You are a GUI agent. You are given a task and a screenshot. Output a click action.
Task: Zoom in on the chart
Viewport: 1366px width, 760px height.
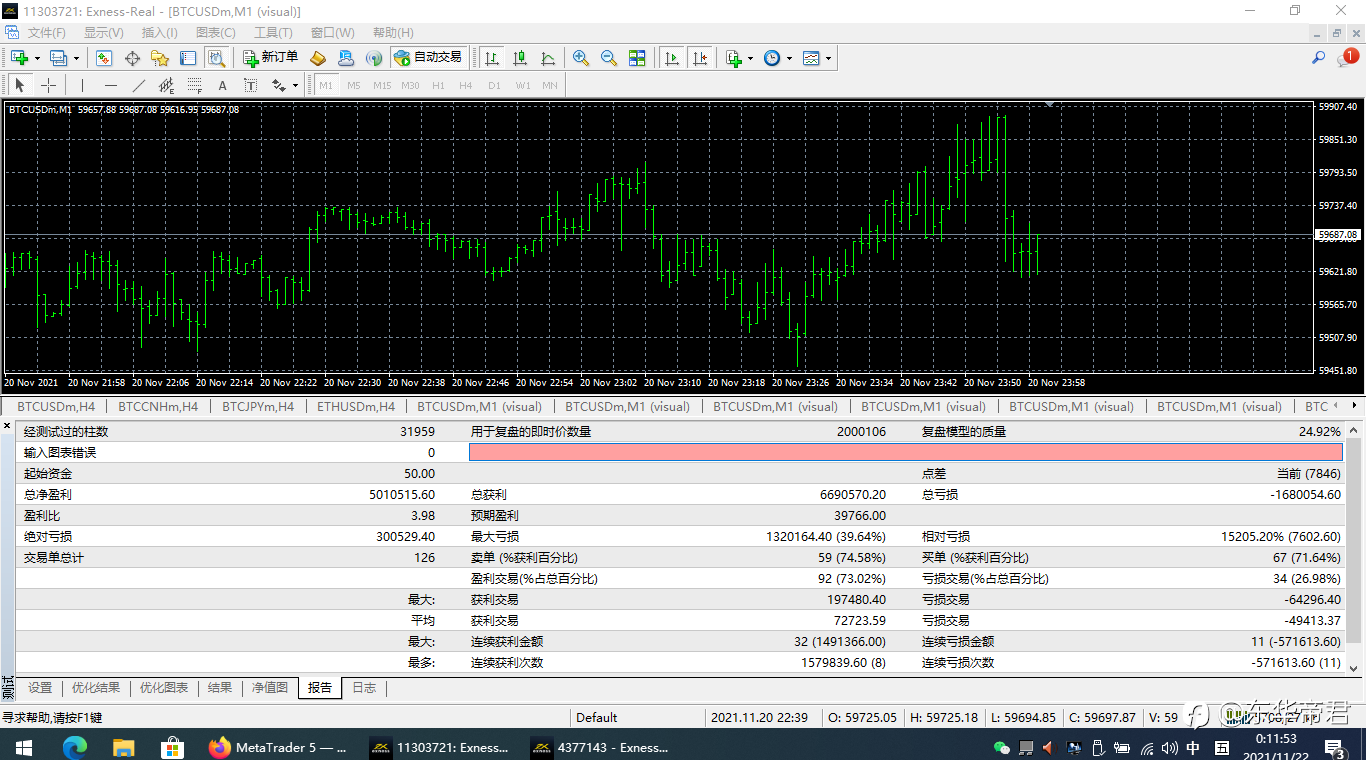pyautogui.click(x=581, y=58)
